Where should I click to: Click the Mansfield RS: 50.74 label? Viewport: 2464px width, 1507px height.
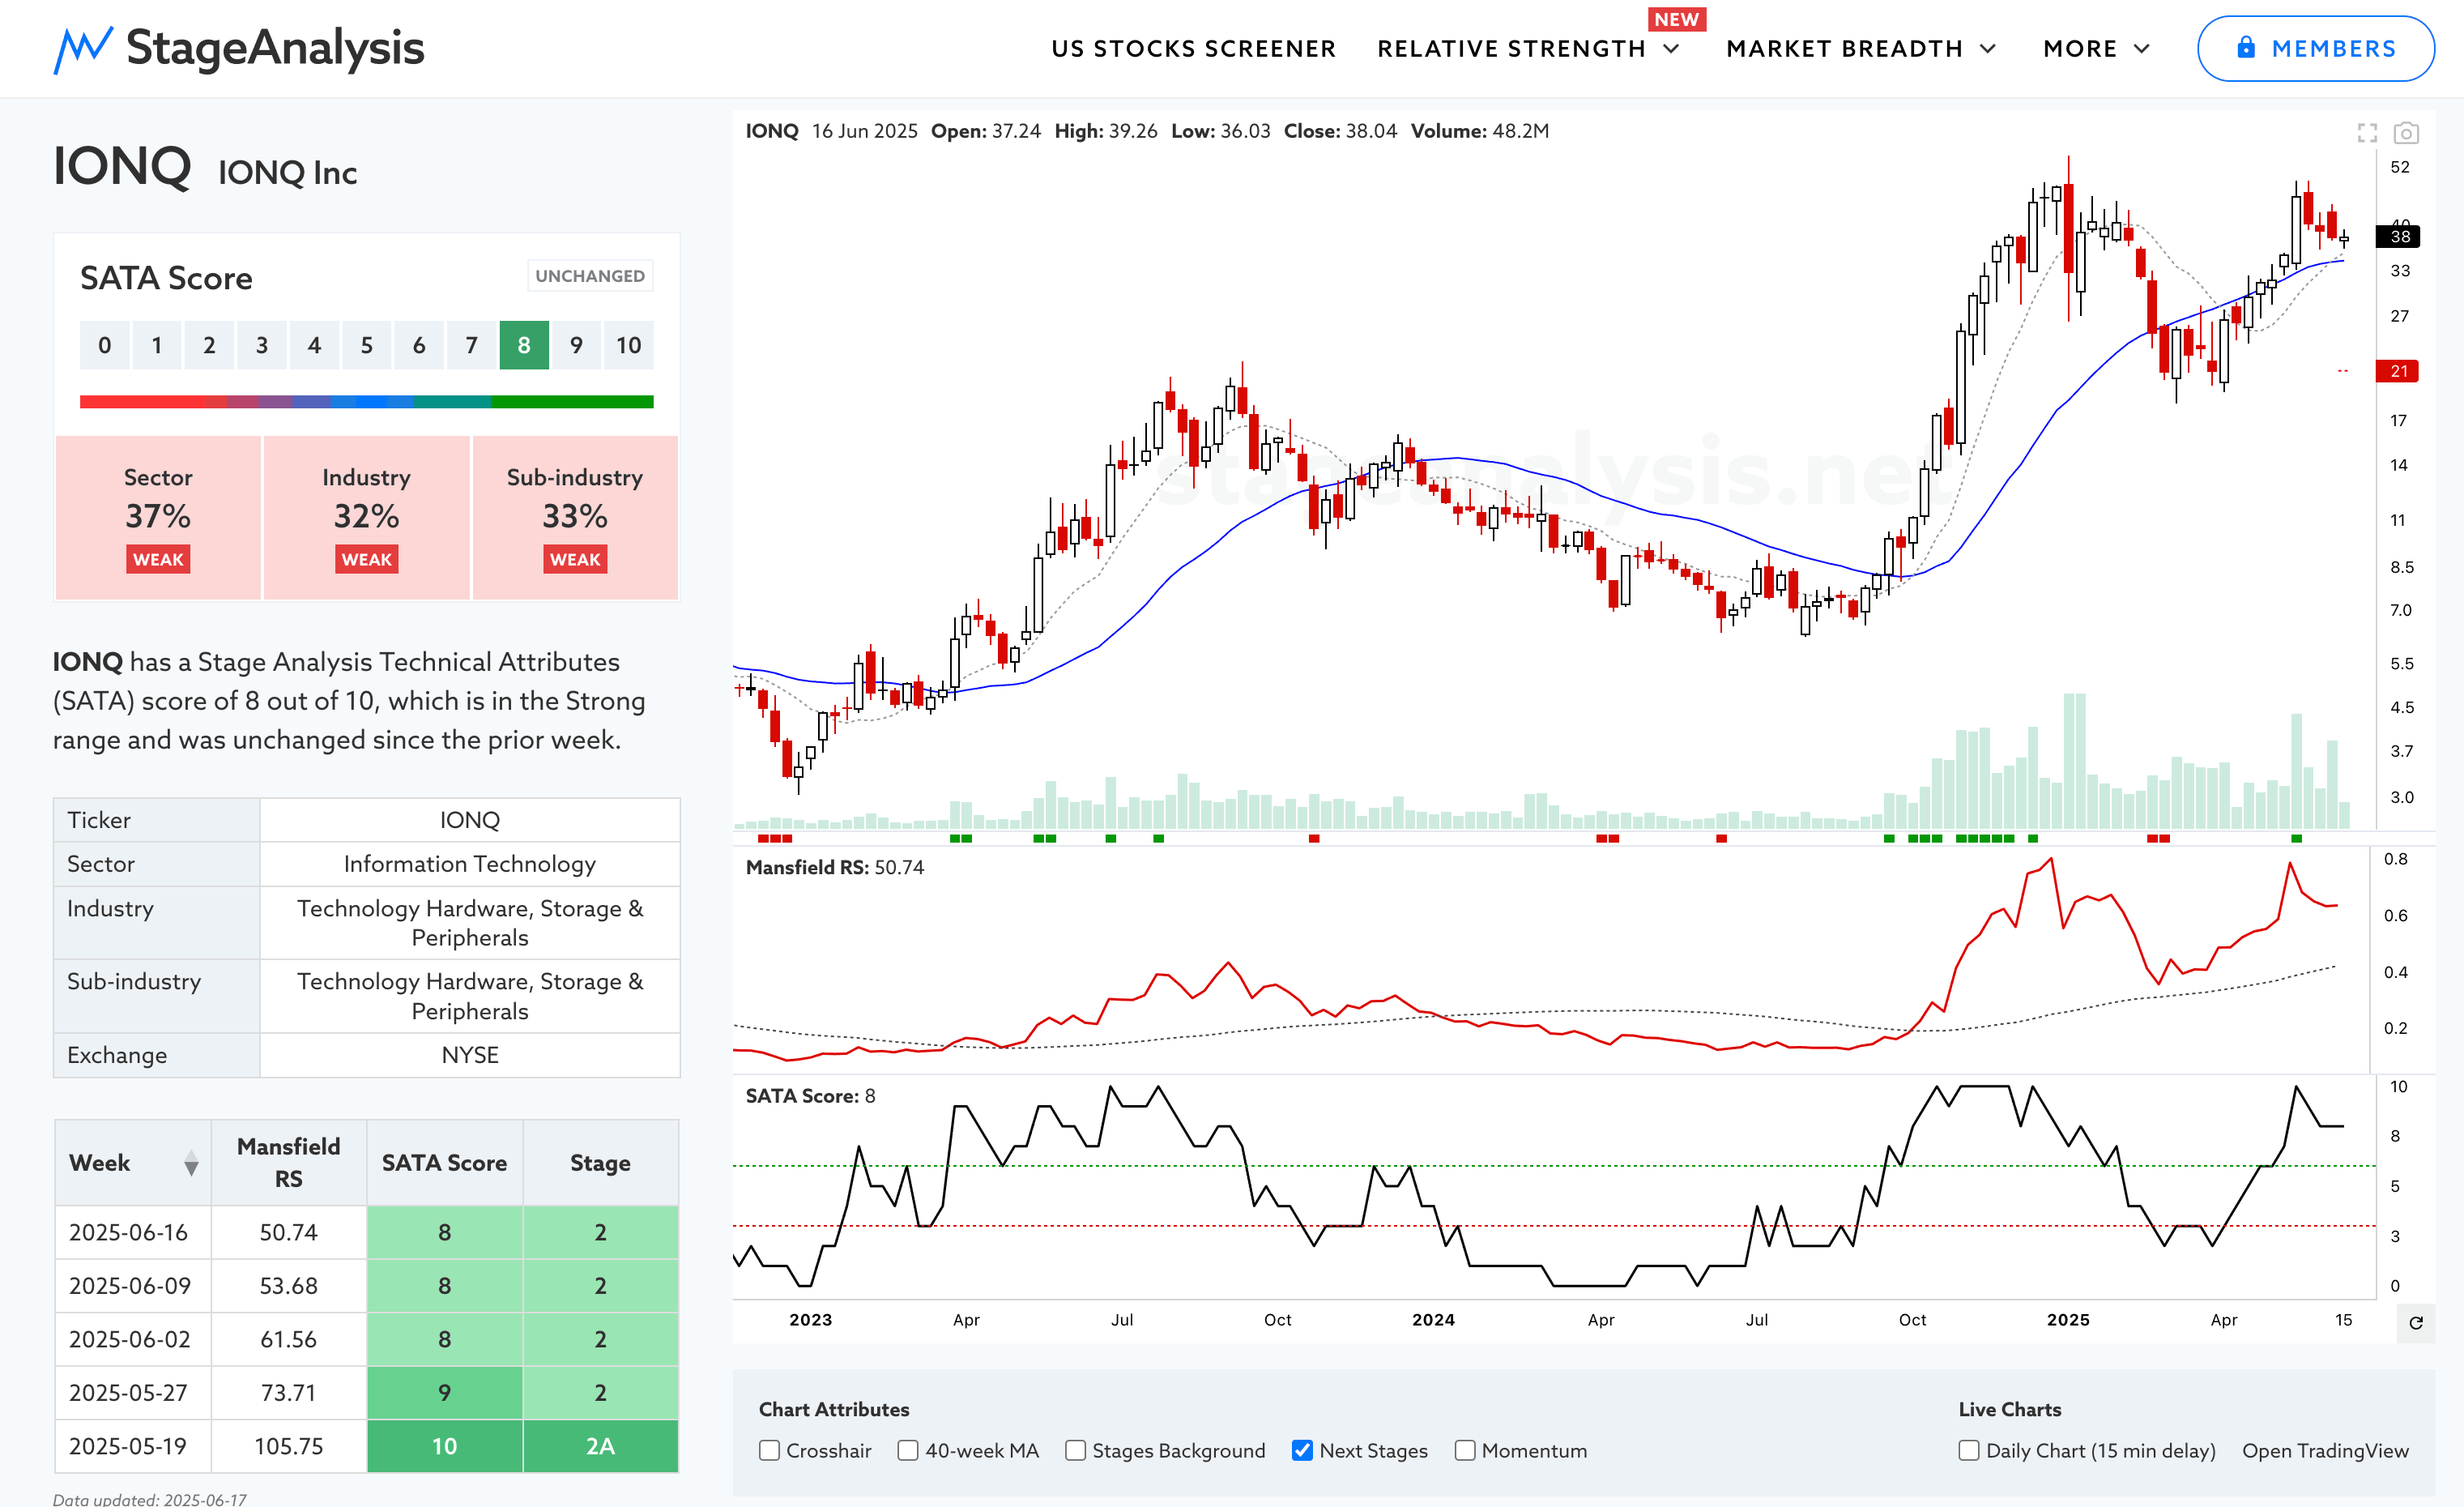pos(835,867)
